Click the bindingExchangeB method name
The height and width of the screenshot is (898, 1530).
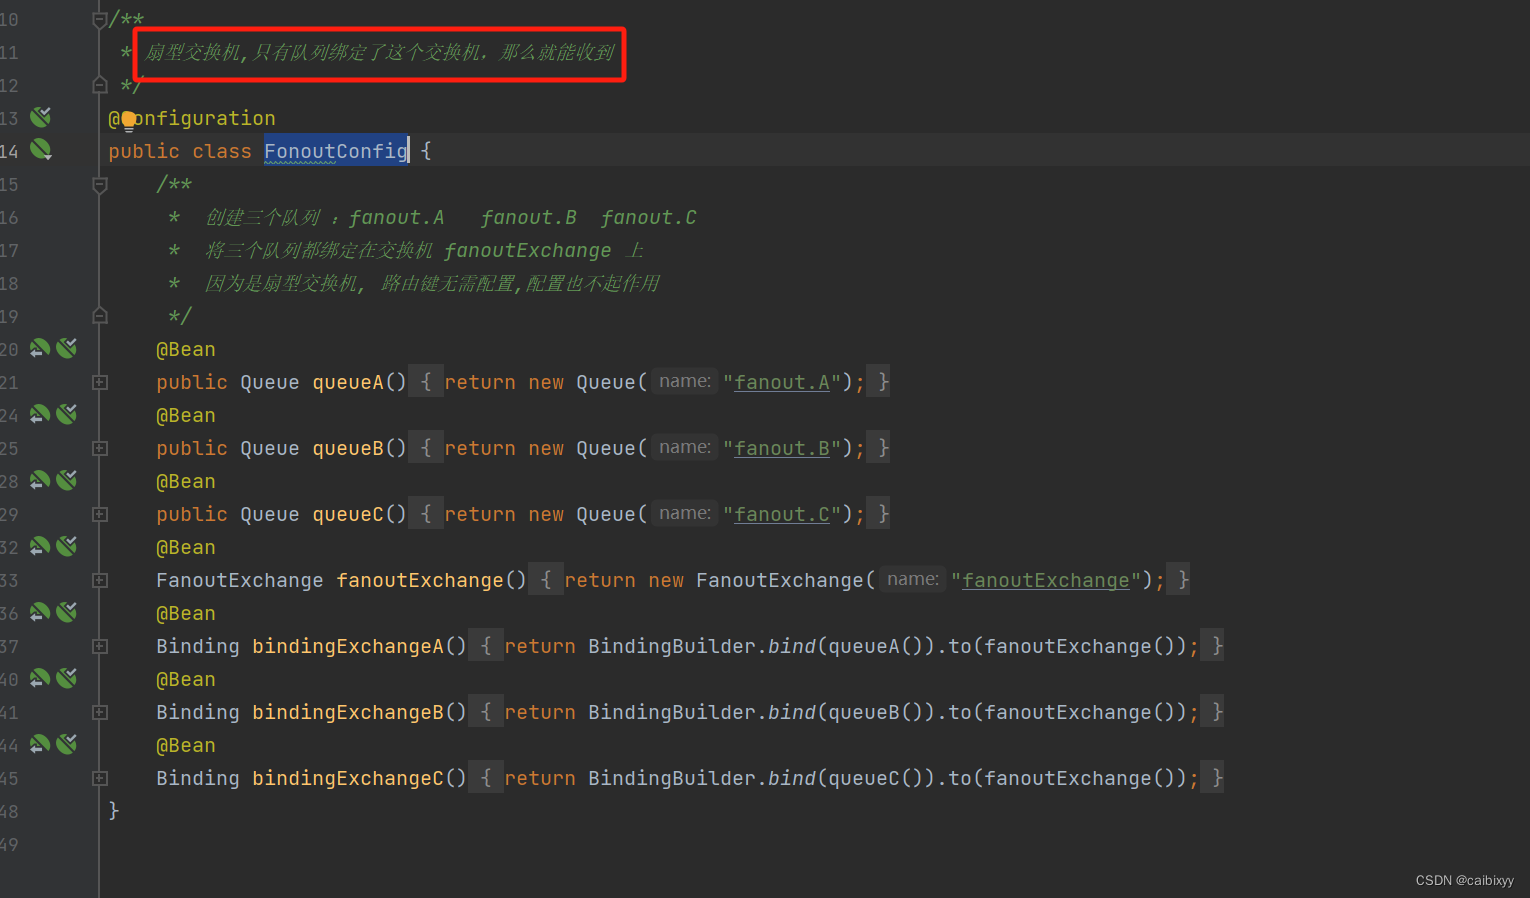pyautogui.click(x=348, y=712)
